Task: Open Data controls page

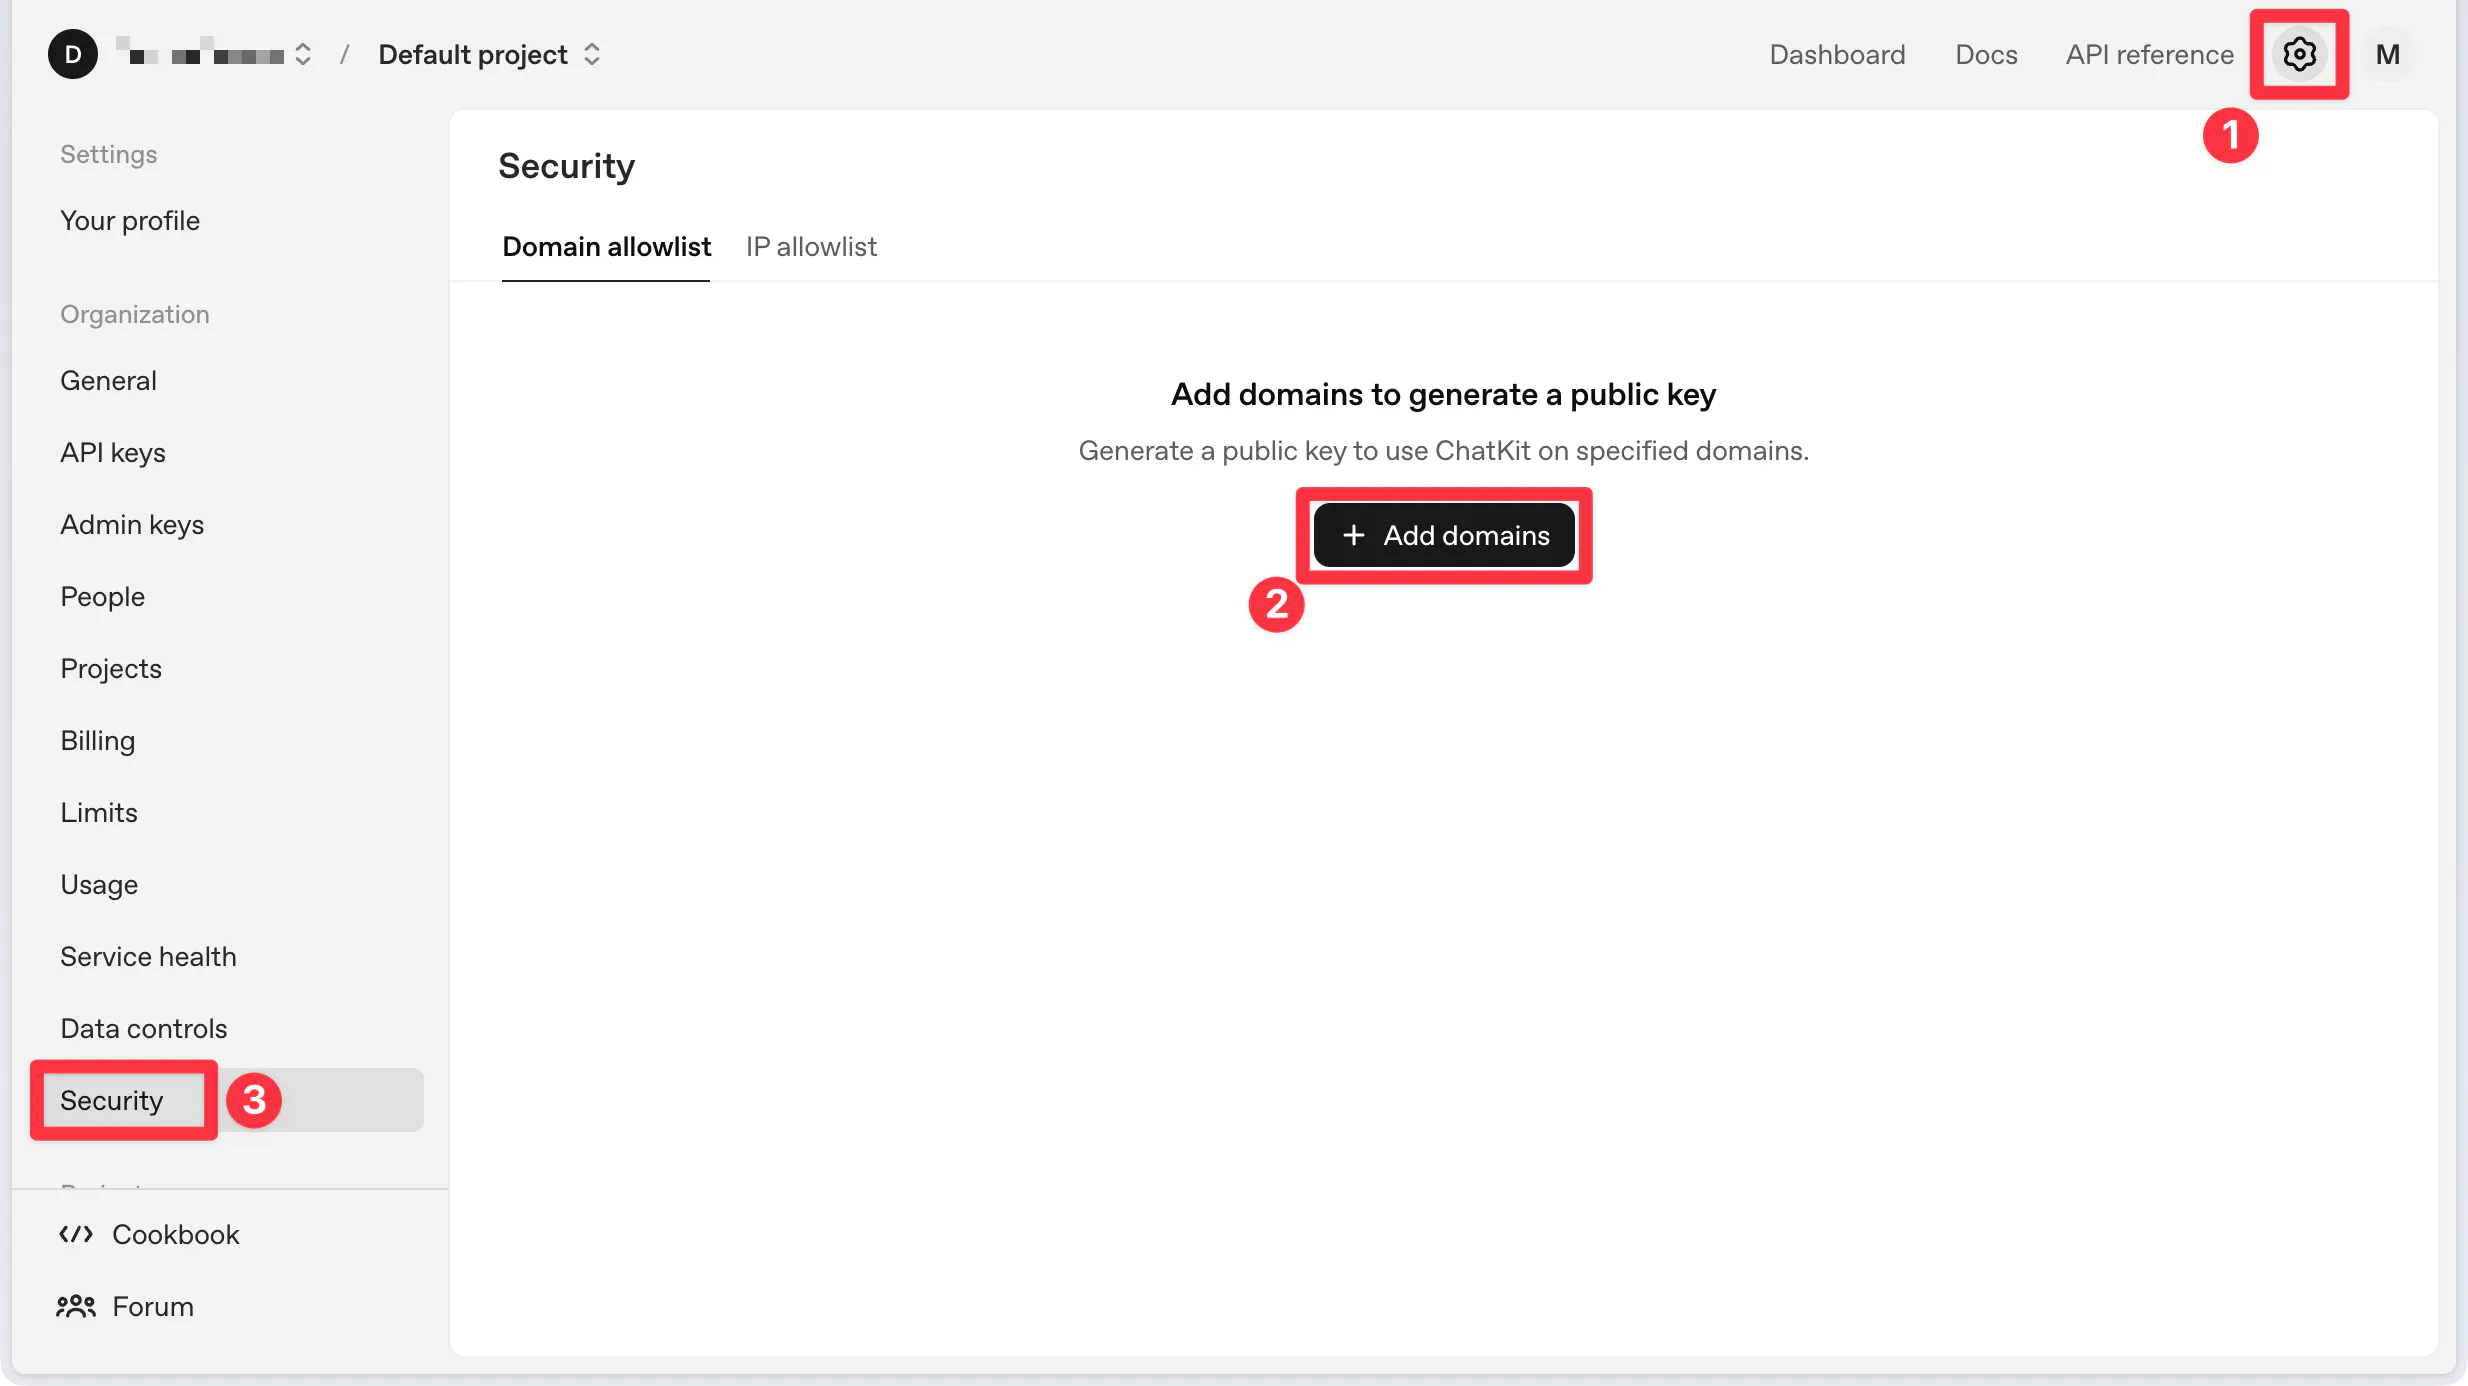Action: pyautogui.click(x=144, y=1028)
